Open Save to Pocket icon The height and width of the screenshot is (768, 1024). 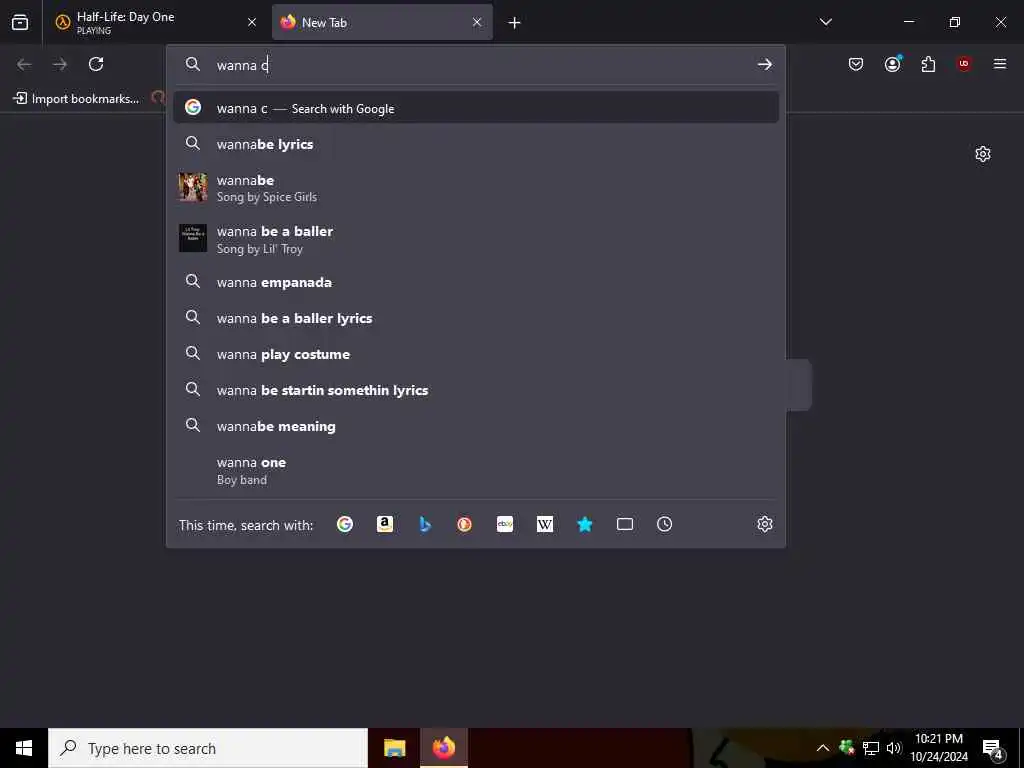[856, 64]
